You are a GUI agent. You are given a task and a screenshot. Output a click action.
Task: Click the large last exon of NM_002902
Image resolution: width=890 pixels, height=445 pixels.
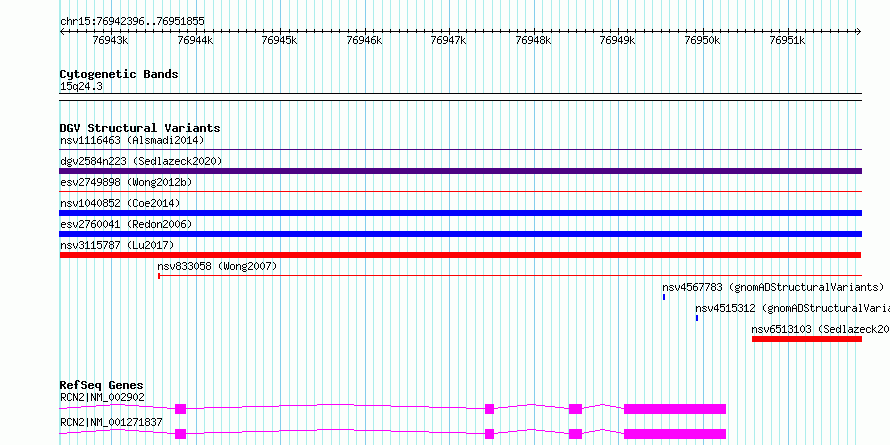[675, 409]
